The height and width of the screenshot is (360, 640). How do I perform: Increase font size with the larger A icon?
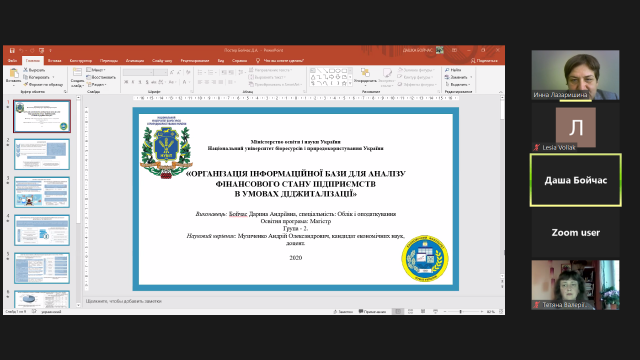172,72
